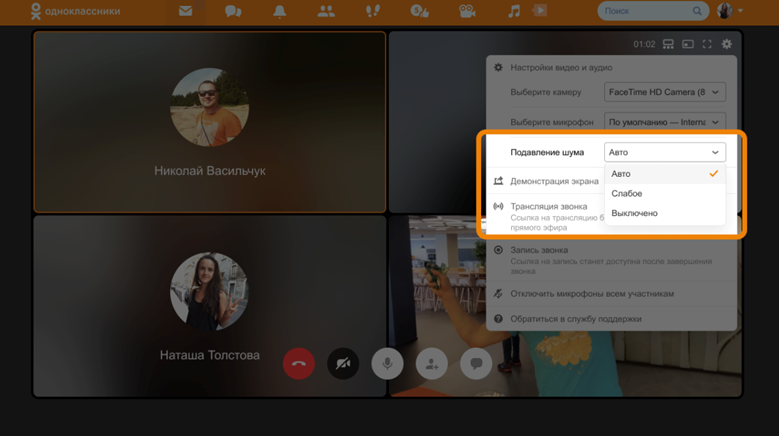
Task: Open the video play icon next to music
Action: tap(540, 10)
